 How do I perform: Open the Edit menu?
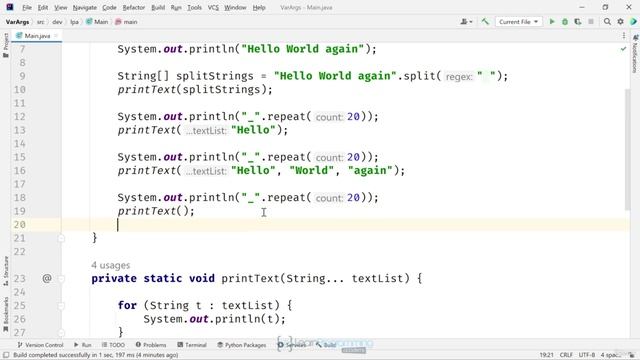click(43, 7)
